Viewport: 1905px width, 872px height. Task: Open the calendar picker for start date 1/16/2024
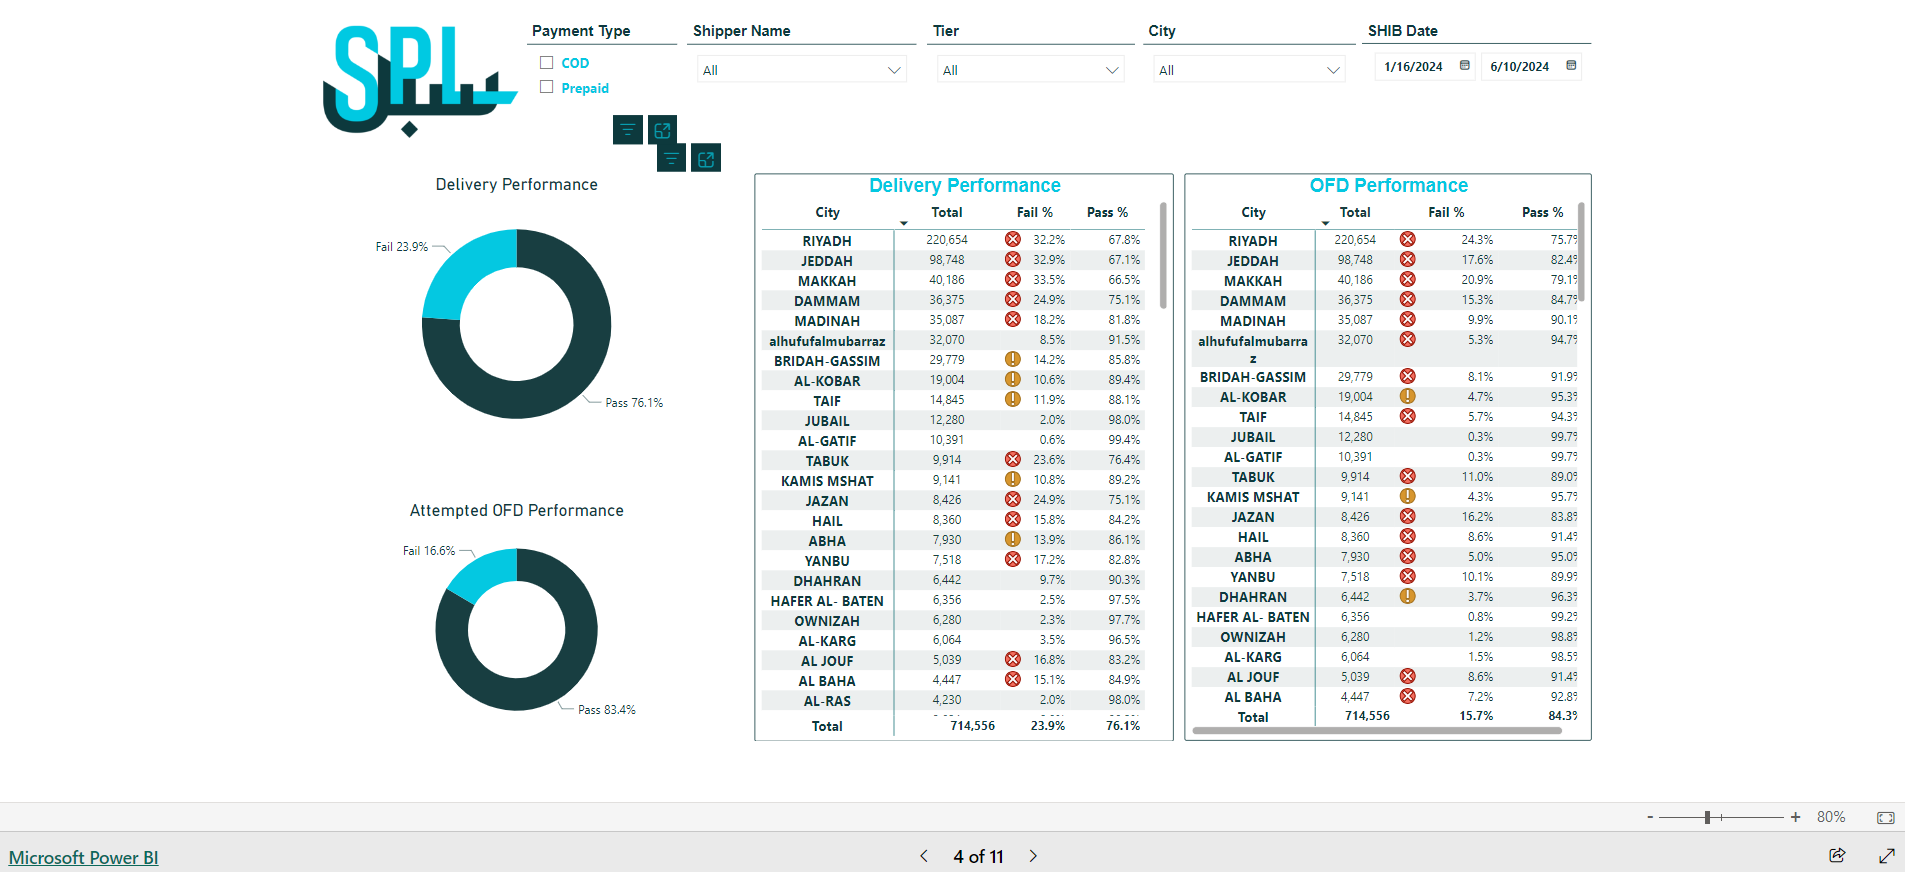(x=1464, y=66)
